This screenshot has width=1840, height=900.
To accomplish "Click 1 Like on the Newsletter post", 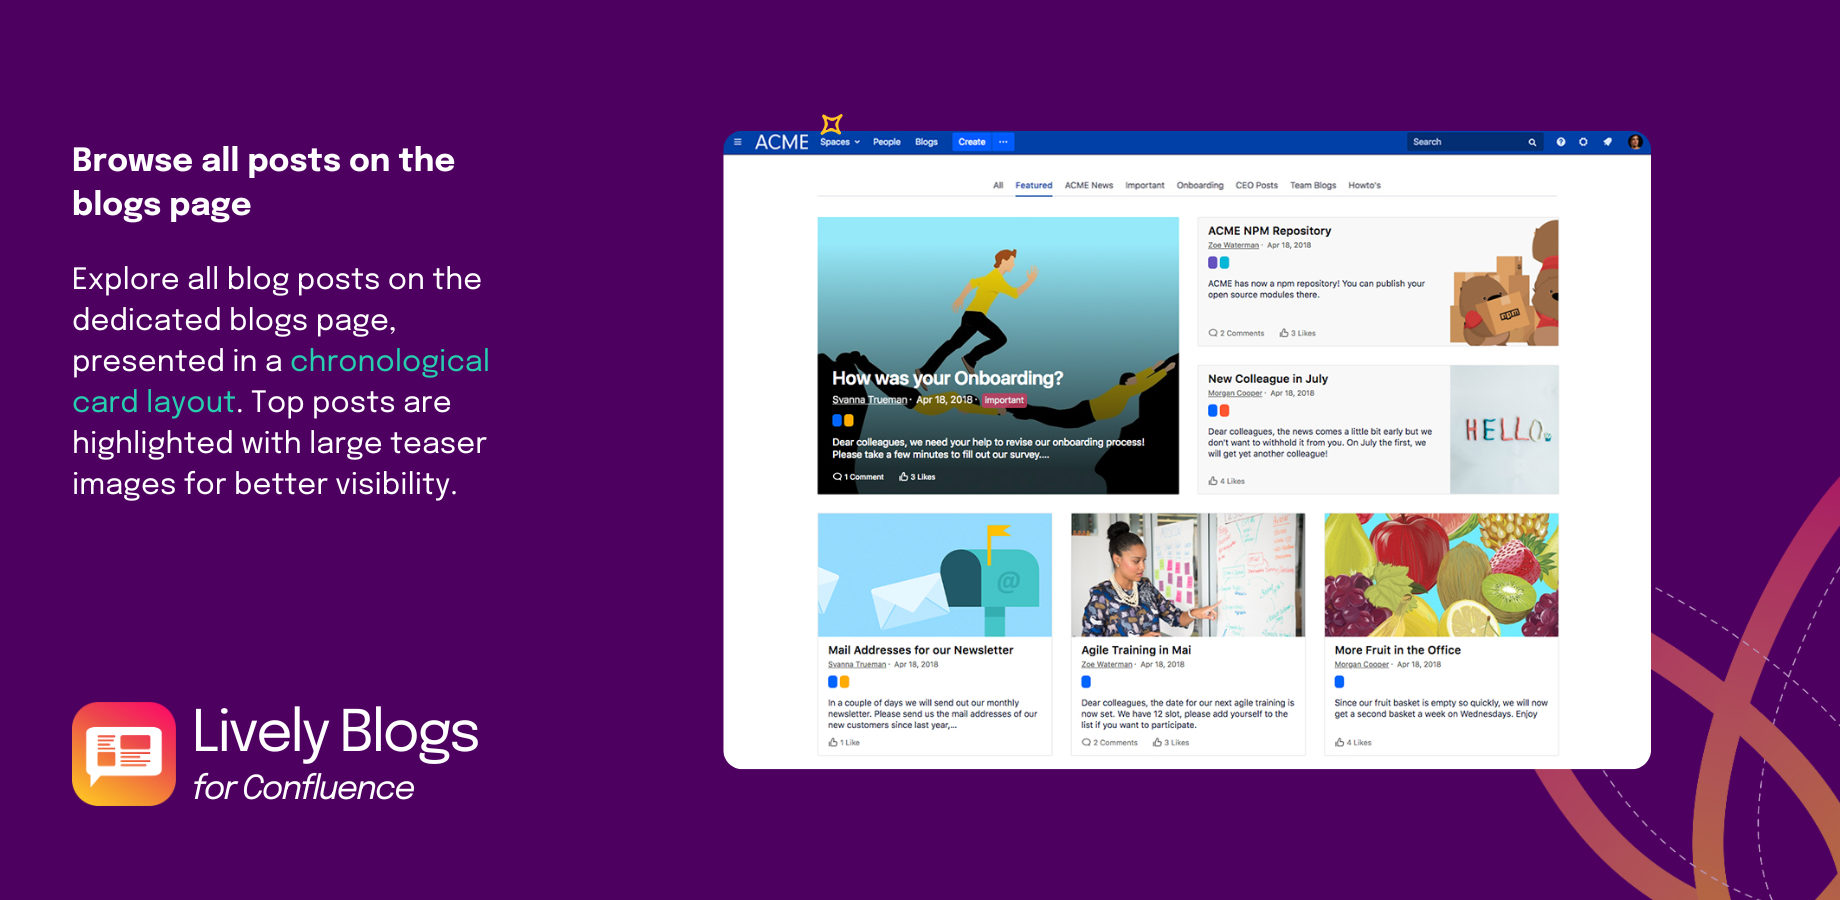I will coord(844,743).
